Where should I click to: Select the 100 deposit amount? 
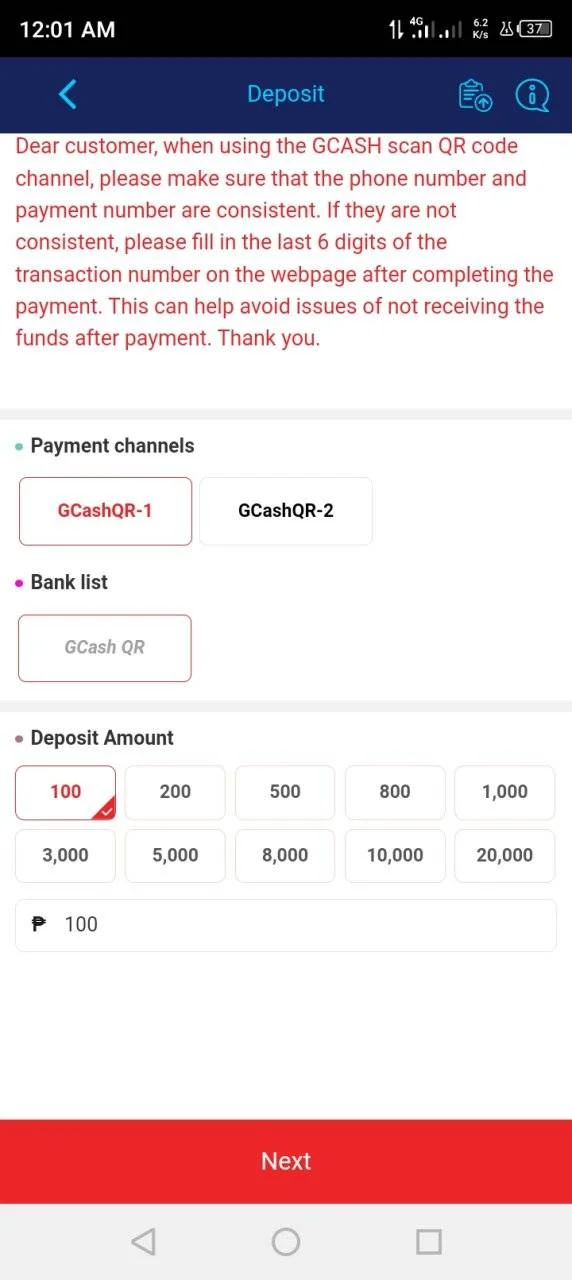65,792
